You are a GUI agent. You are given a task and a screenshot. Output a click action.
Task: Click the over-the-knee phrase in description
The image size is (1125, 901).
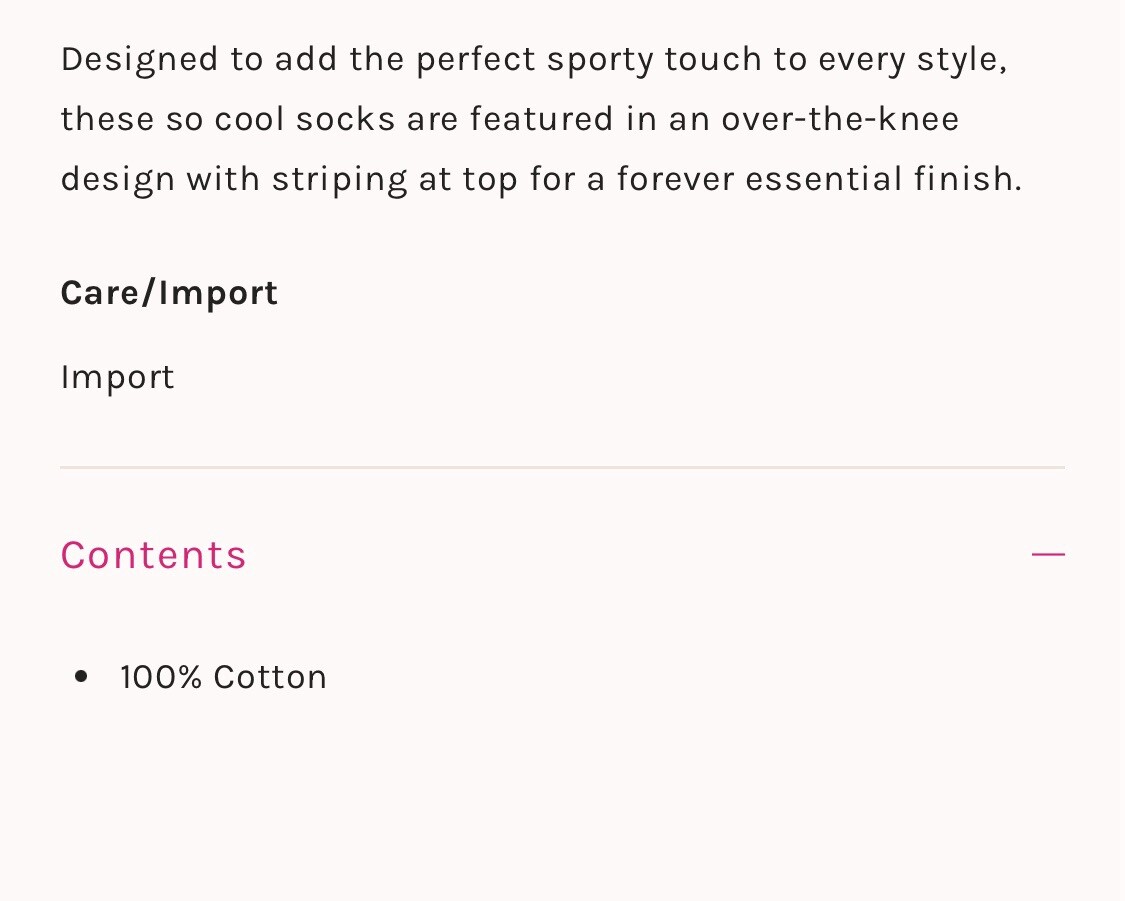840,119
